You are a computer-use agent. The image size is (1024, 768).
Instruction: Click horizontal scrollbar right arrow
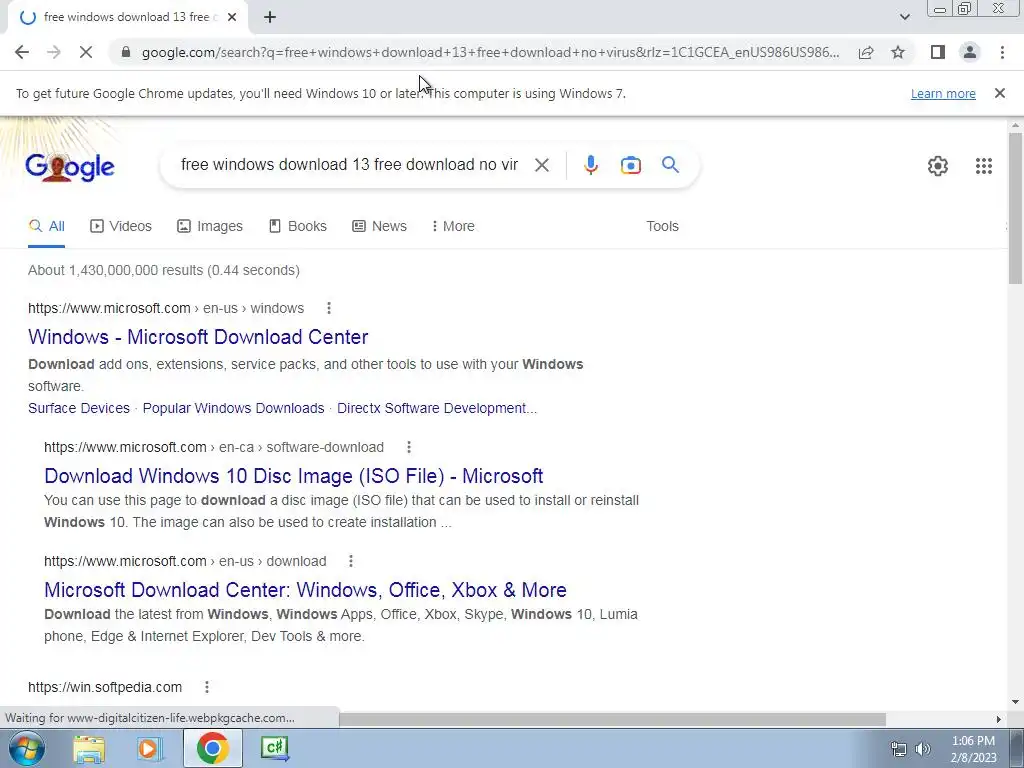click(999, 719)
